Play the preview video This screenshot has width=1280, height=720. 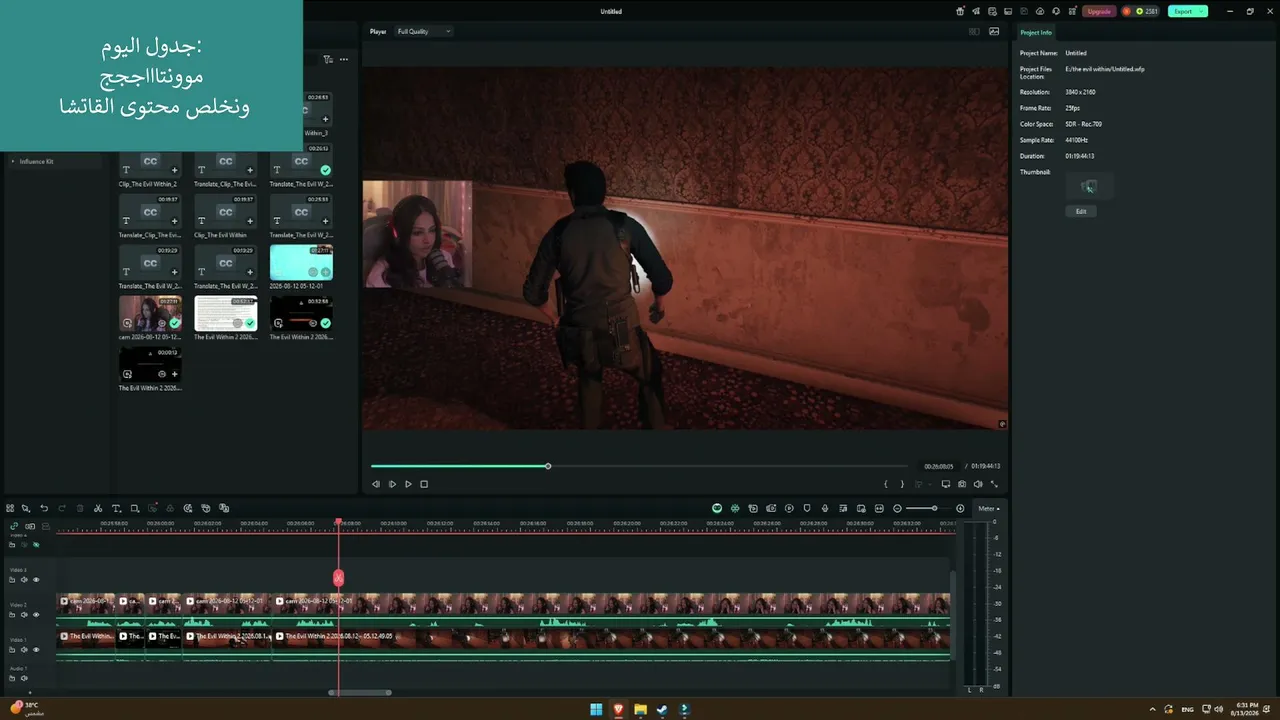click(408, 484)
